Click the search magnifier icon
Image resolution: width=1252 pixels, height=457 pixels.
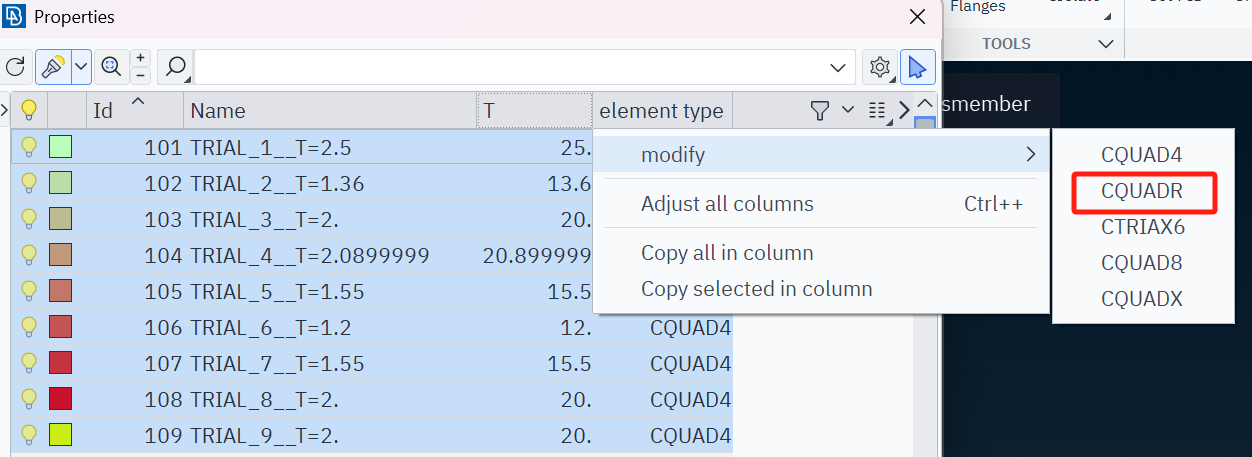(176, 67)
